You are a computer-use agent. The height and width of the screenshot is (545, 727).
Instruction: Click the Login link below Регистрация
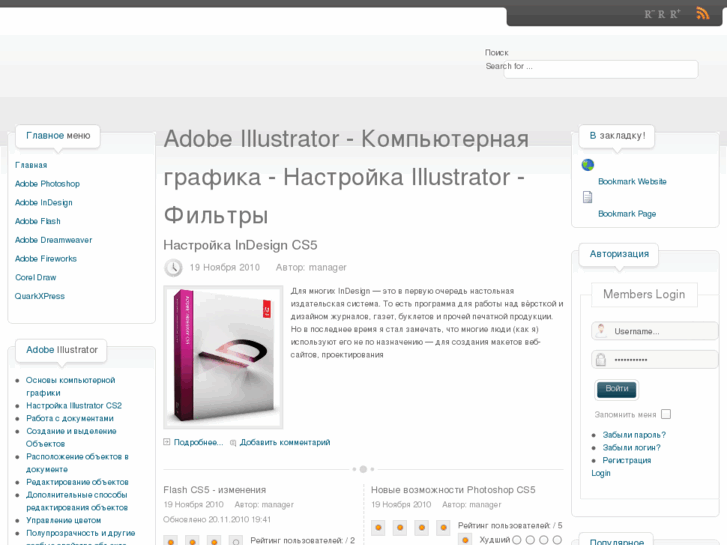tap(601, 473)
